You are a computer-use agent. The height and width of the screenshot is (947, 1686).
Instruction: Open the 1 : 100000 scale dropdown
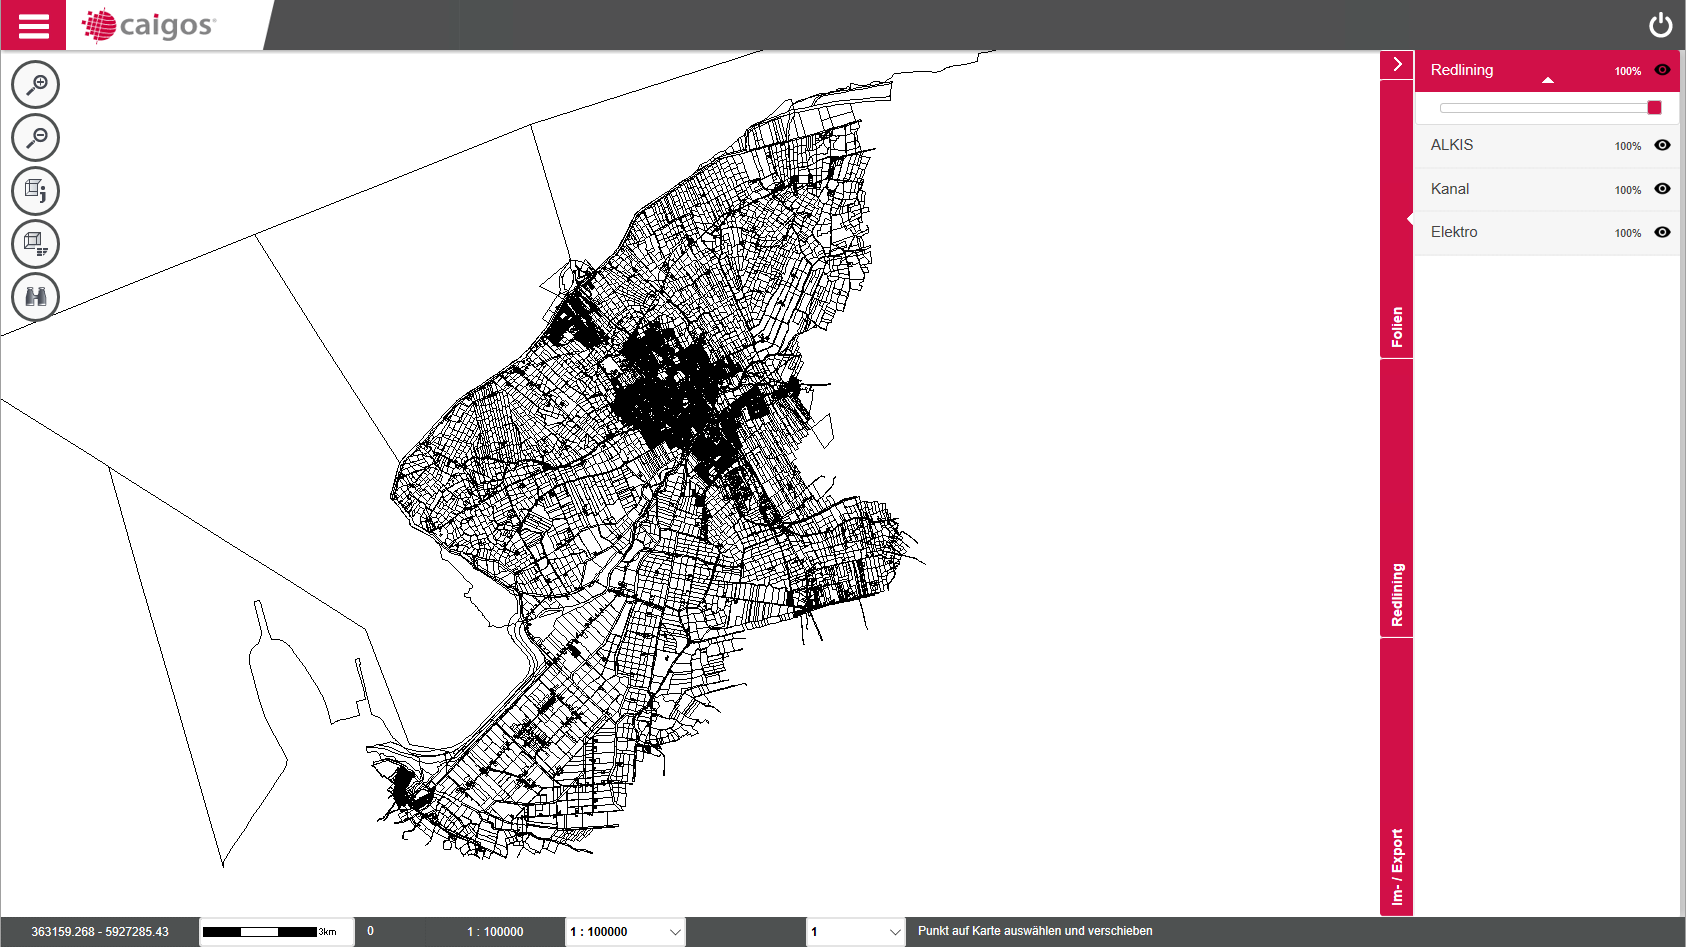tap(625, 932)
